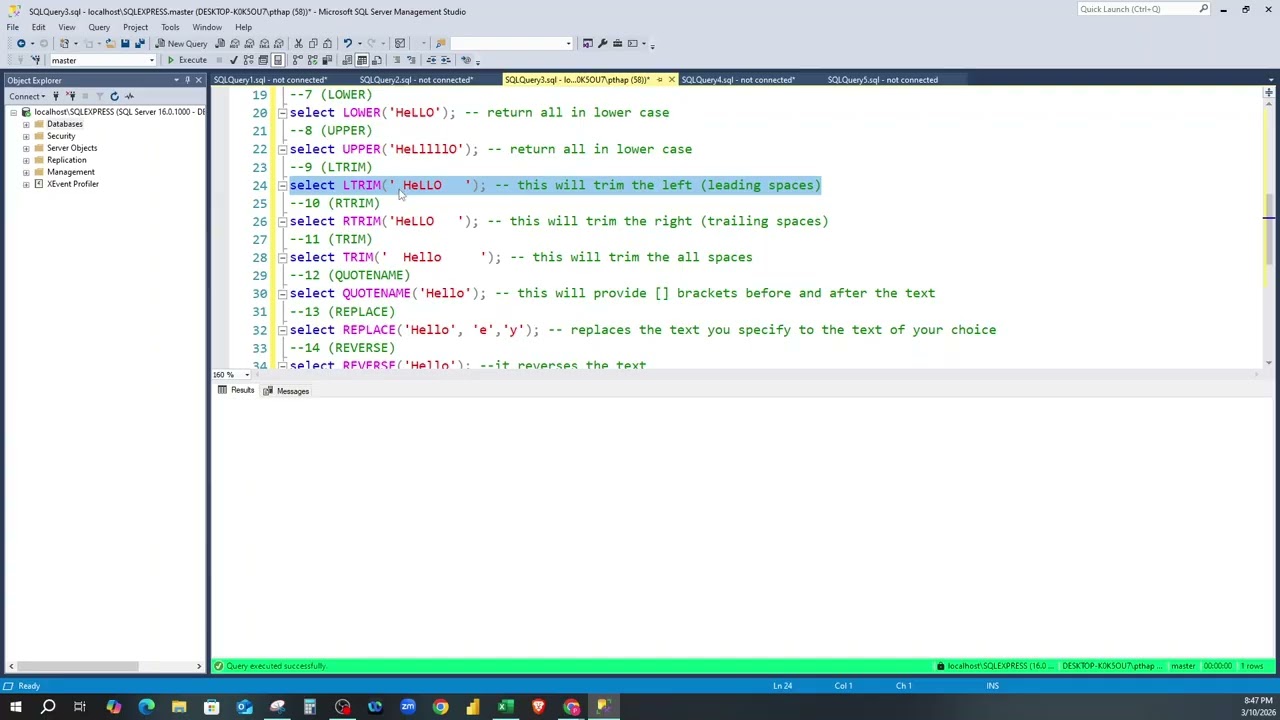1280x720 pixels.
Task: Toggle Include Live Query Statistics
Action: [x=312, y=60]
